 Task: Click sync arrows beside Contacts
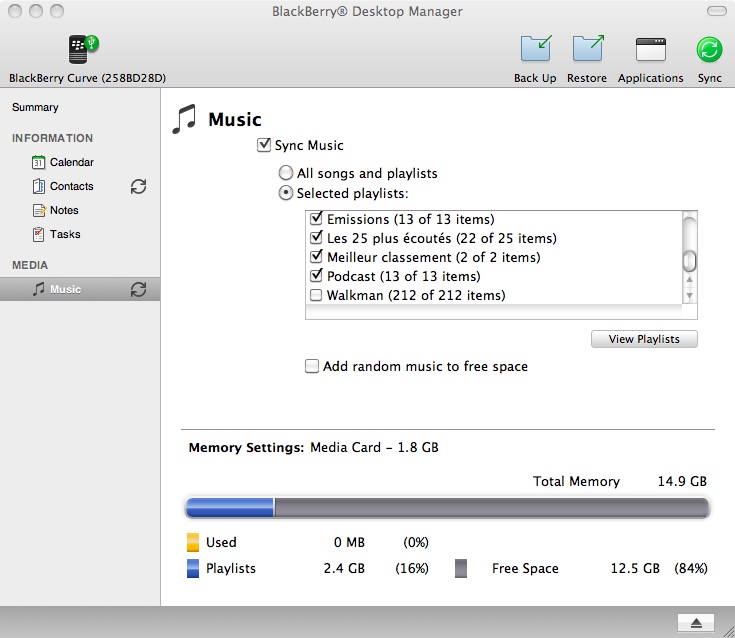coord(138,187)
